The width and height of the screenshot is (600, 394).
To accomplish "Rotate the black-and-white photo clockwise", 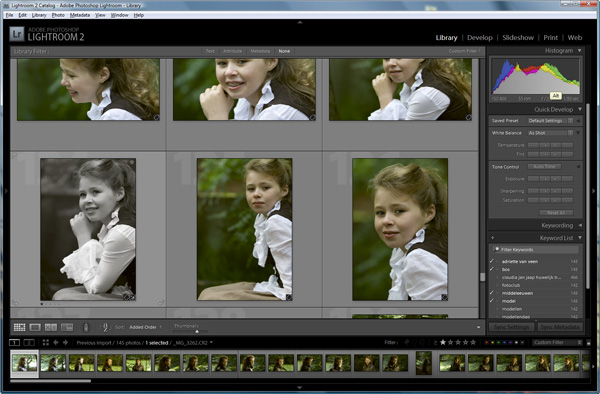I will tap(161, 303).
